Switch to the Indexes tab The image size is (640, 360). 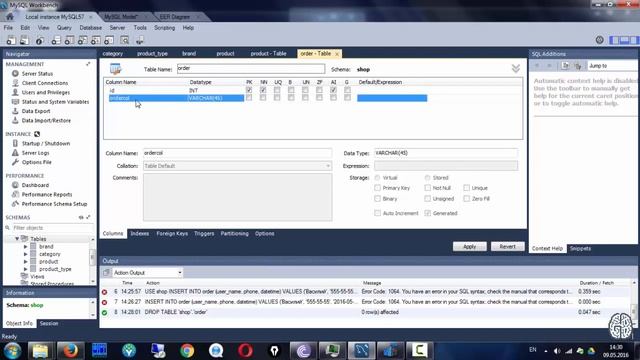(x=140, y=233)
